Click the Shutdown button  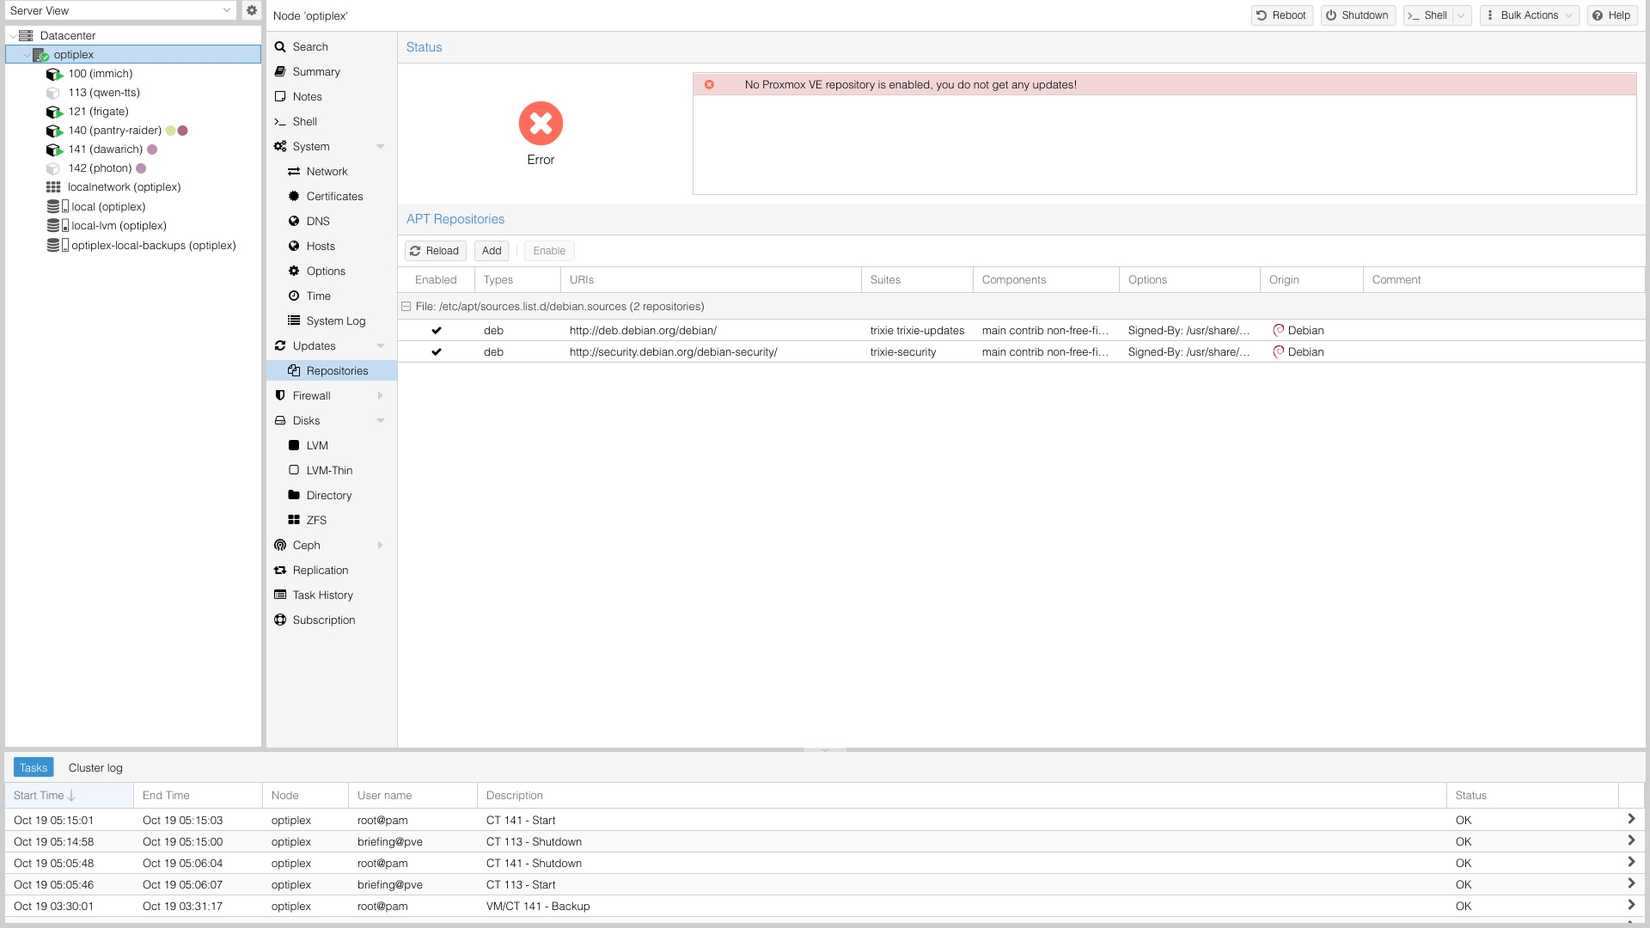coord(1357,15)
